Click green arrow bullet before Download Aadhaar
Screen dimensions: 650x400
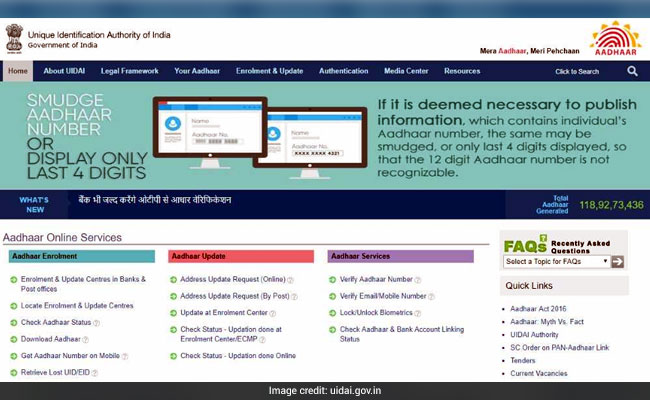[14, 339]
